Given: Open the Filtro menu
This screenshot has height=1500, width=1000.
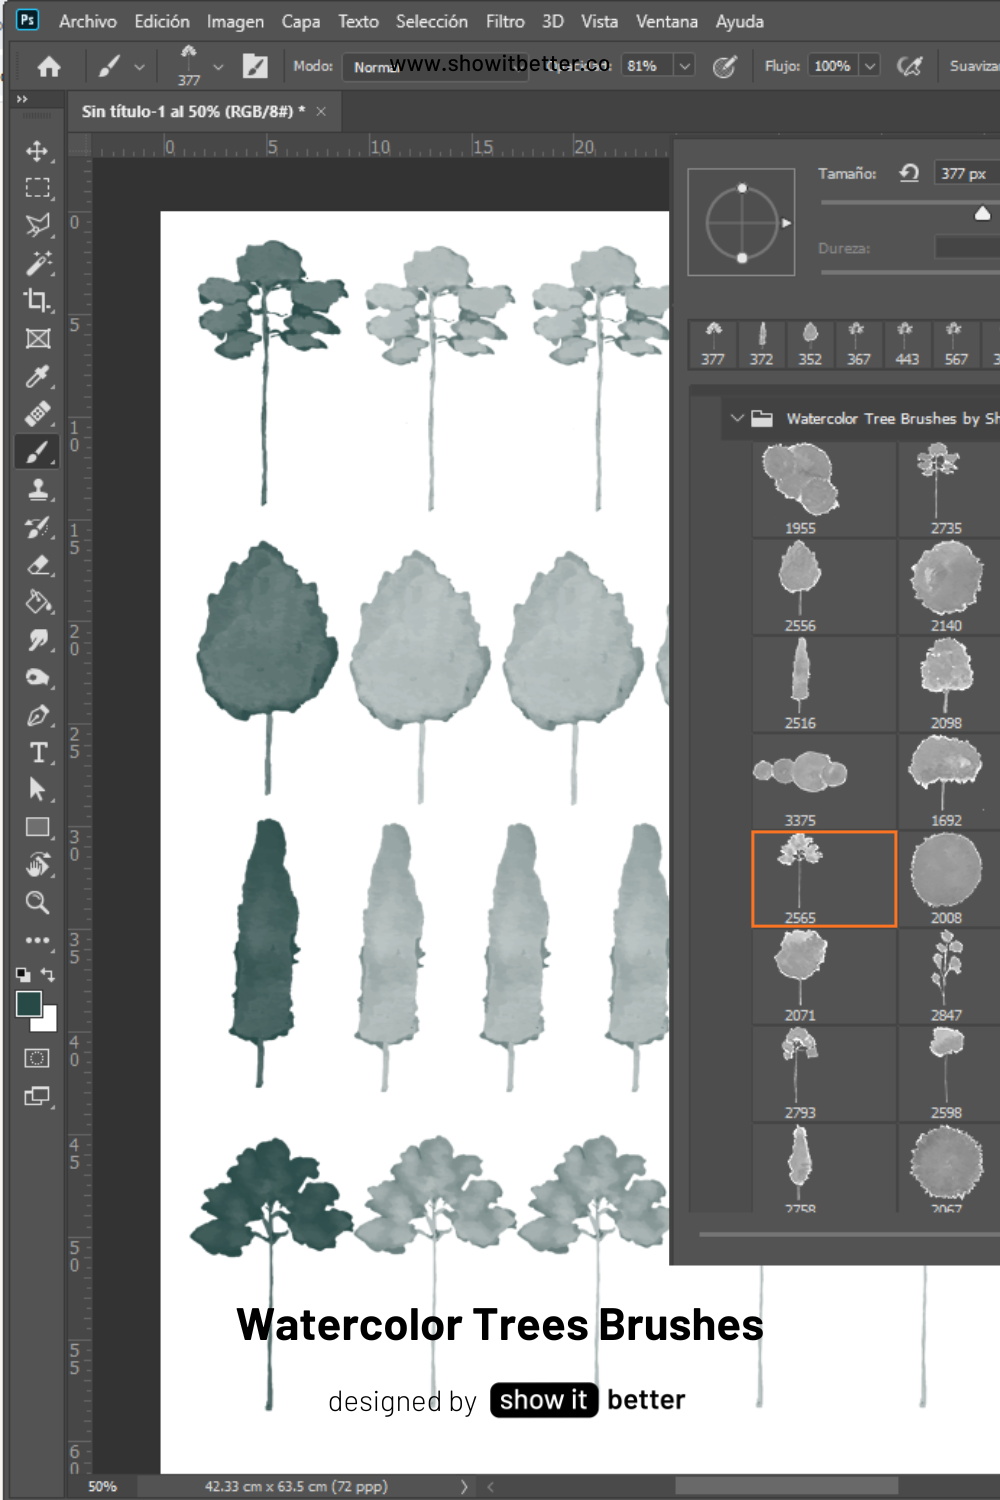Looking at the screenshot, I should point(505,21).
